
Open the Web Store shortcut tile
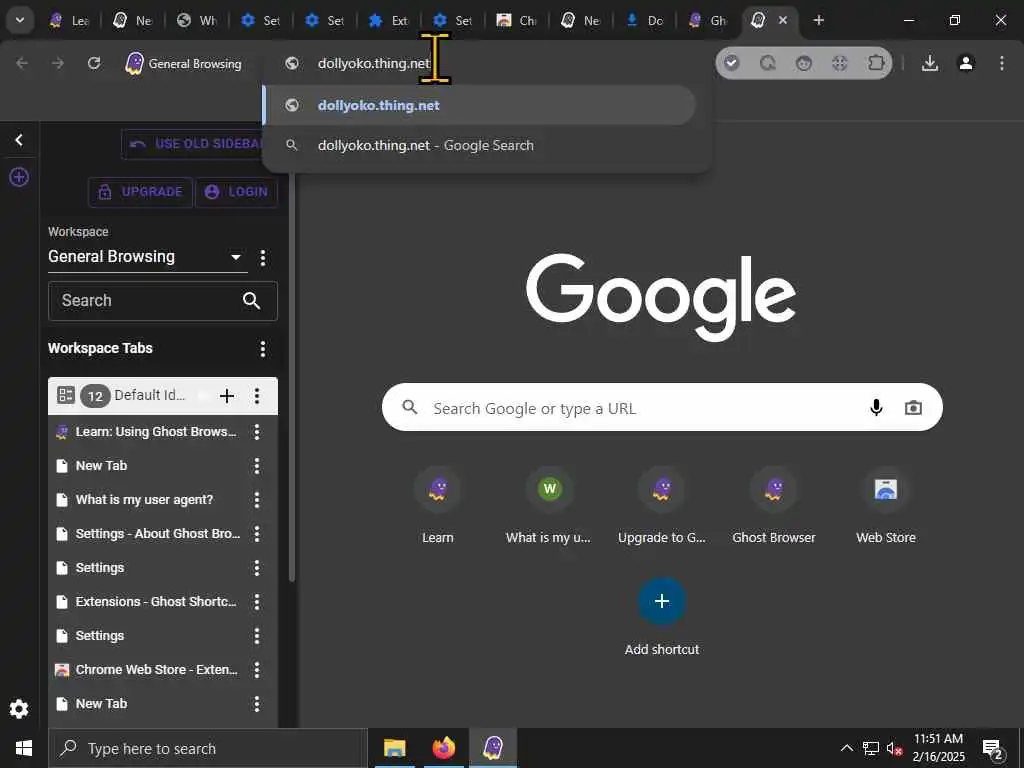(x=886, y=506)
